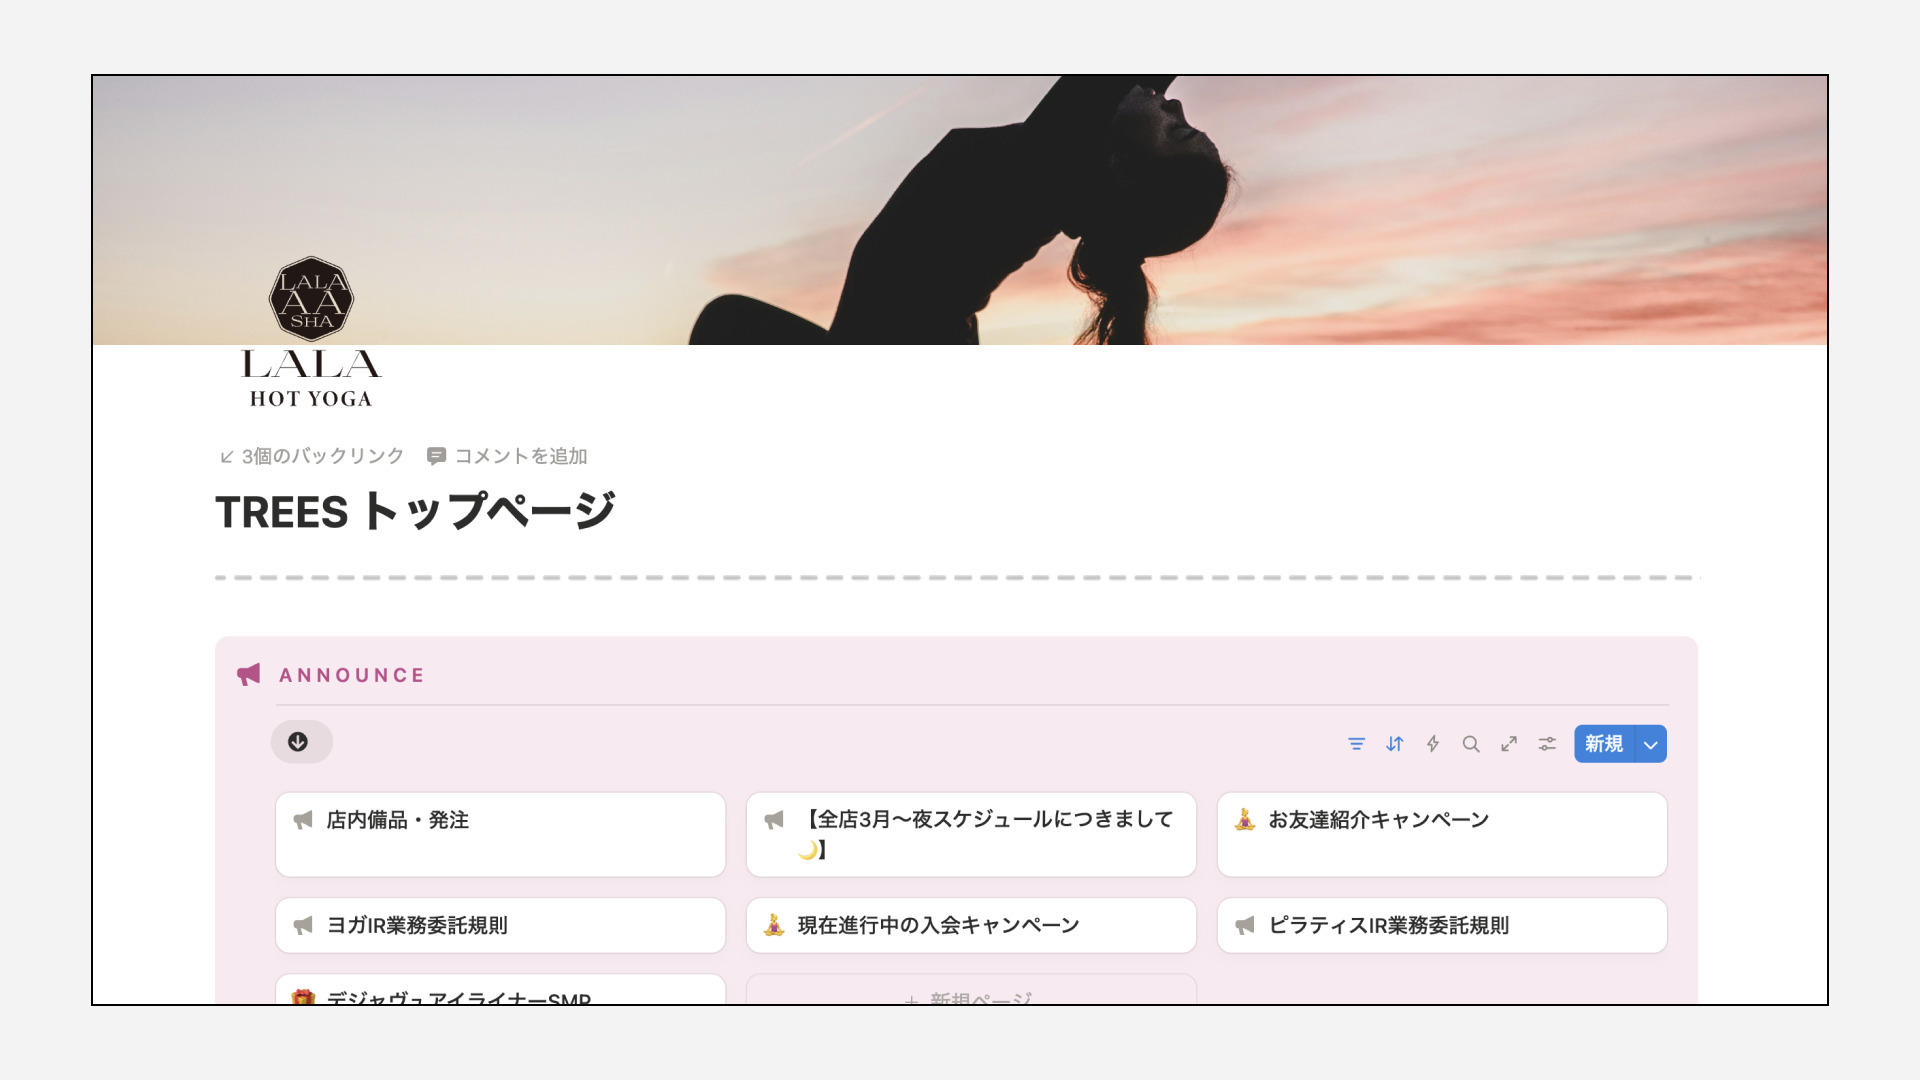Expand the dropdown next to the 新規 button
The height and width of the screenshot is (1080, 1920).
[1649, 744]
